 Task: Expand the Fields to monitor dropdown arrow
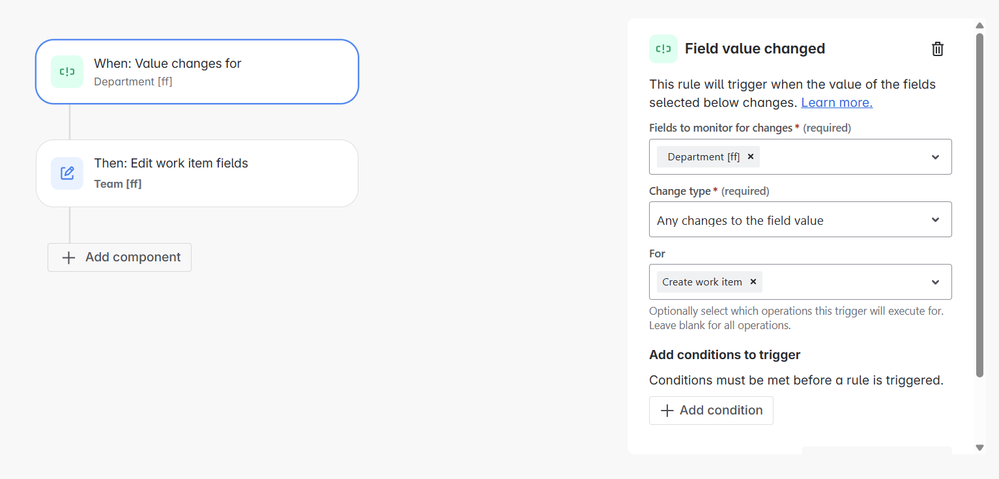[935, 157]
